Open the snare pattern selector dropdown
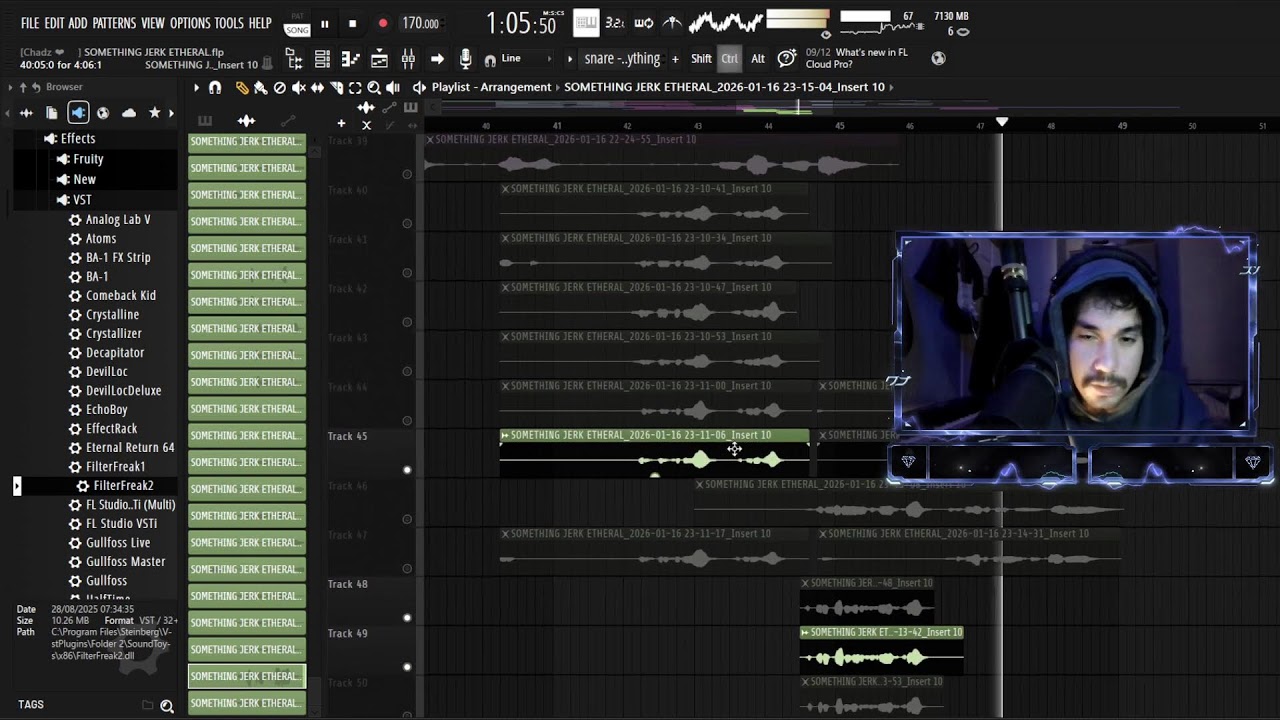 coord(622,59)
